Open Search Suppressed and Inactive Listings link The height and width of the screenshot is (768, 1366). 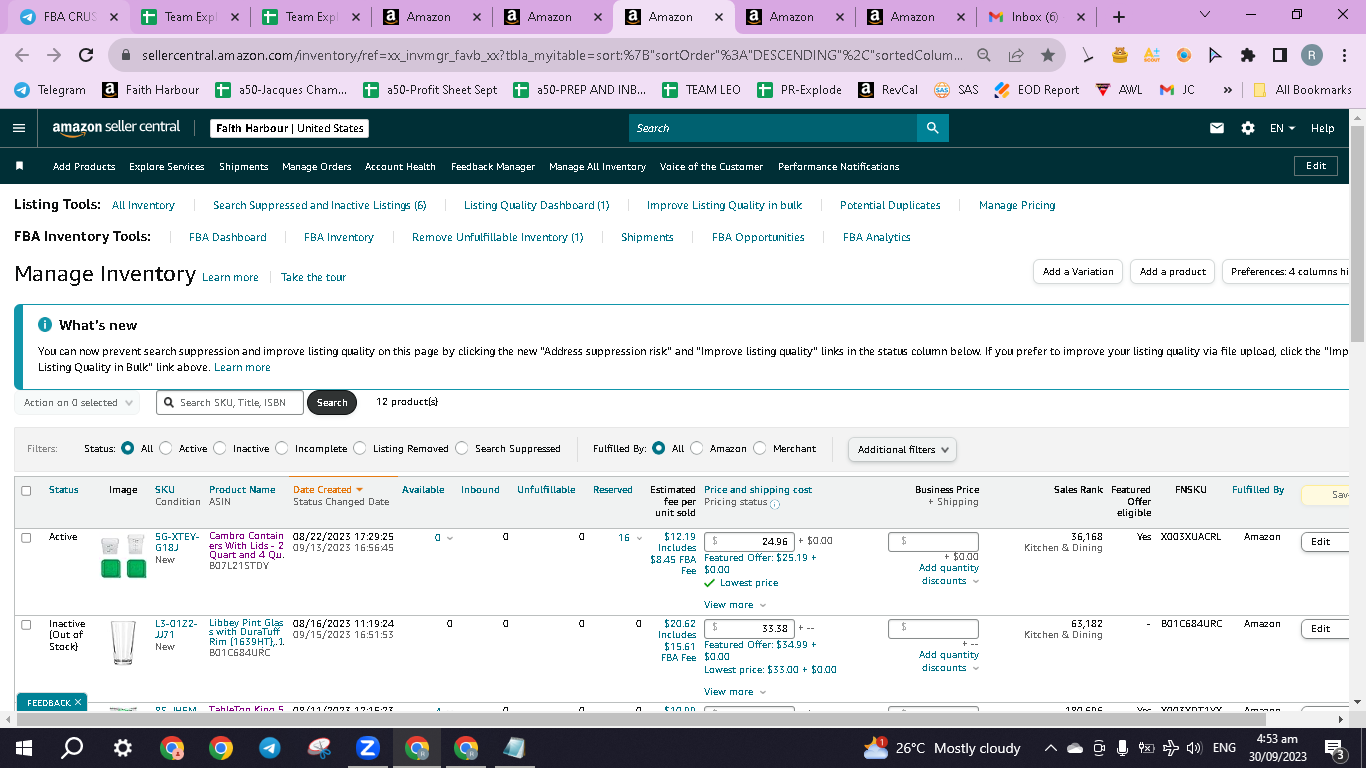[x=320, y=205]
